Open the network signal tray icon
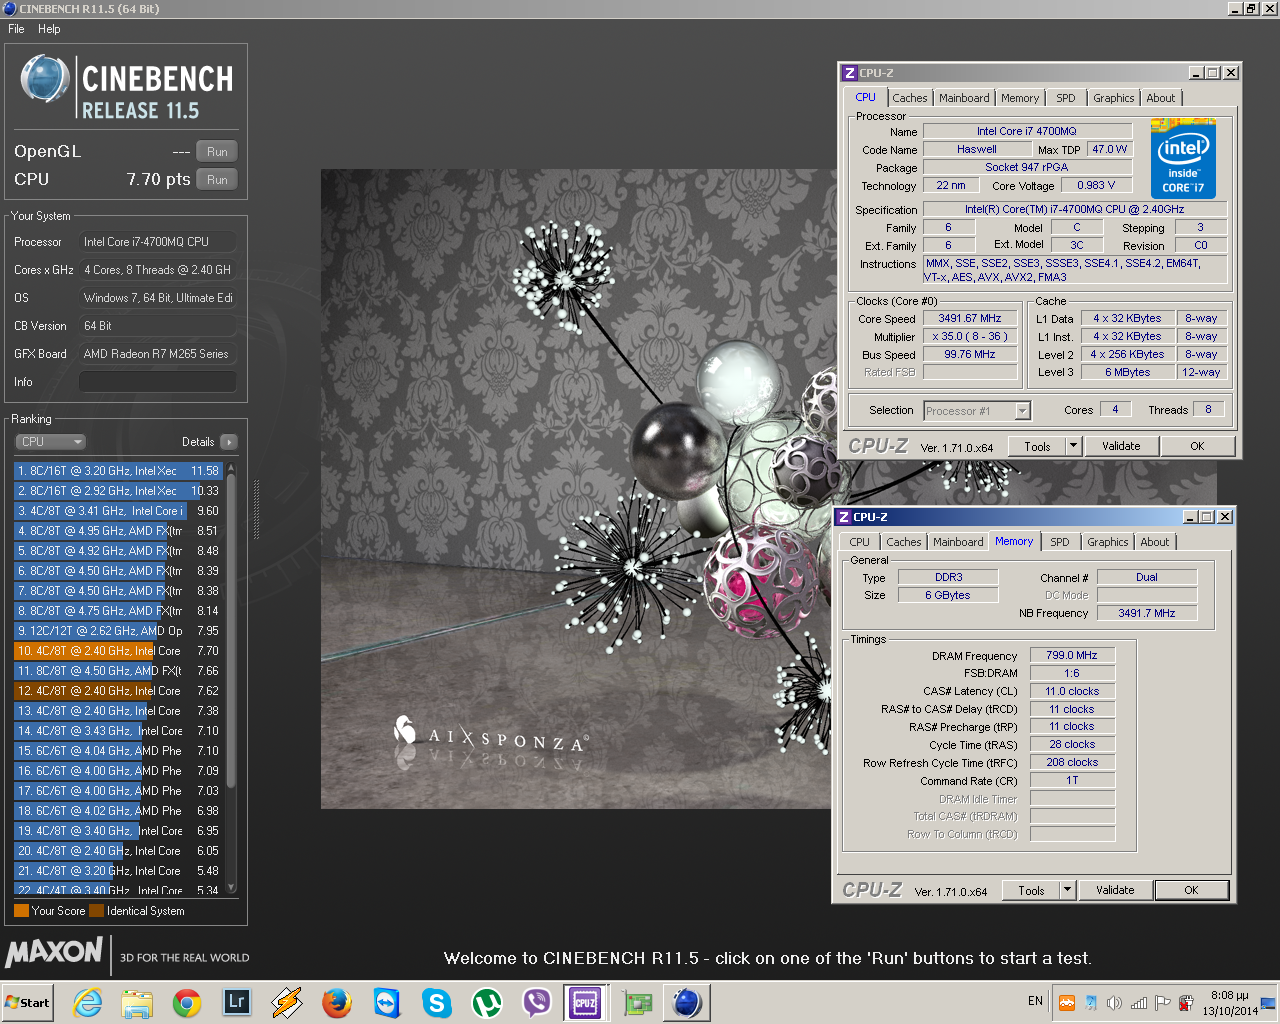 coord(1138,1003)
